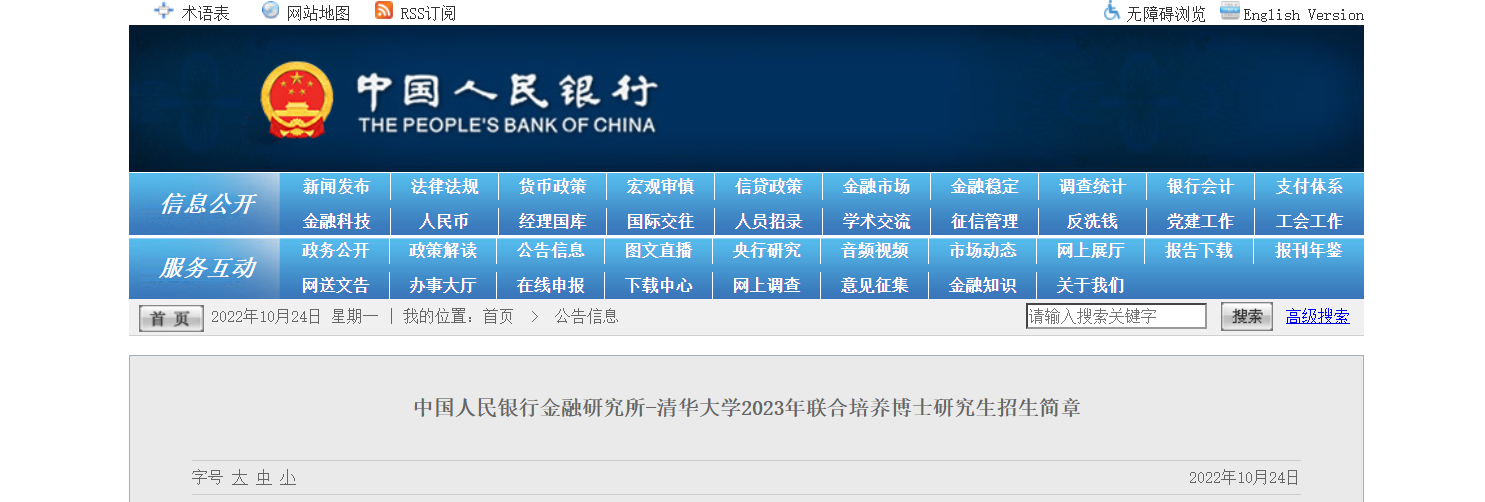
Task: Click the English Version icon
Action: pyautogui.click(x=1230, y=11)
